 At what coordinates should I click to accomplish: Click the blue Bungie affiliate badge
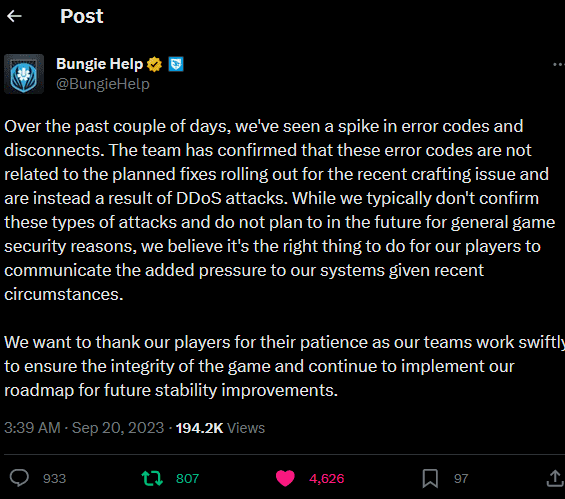click(176, 64)
